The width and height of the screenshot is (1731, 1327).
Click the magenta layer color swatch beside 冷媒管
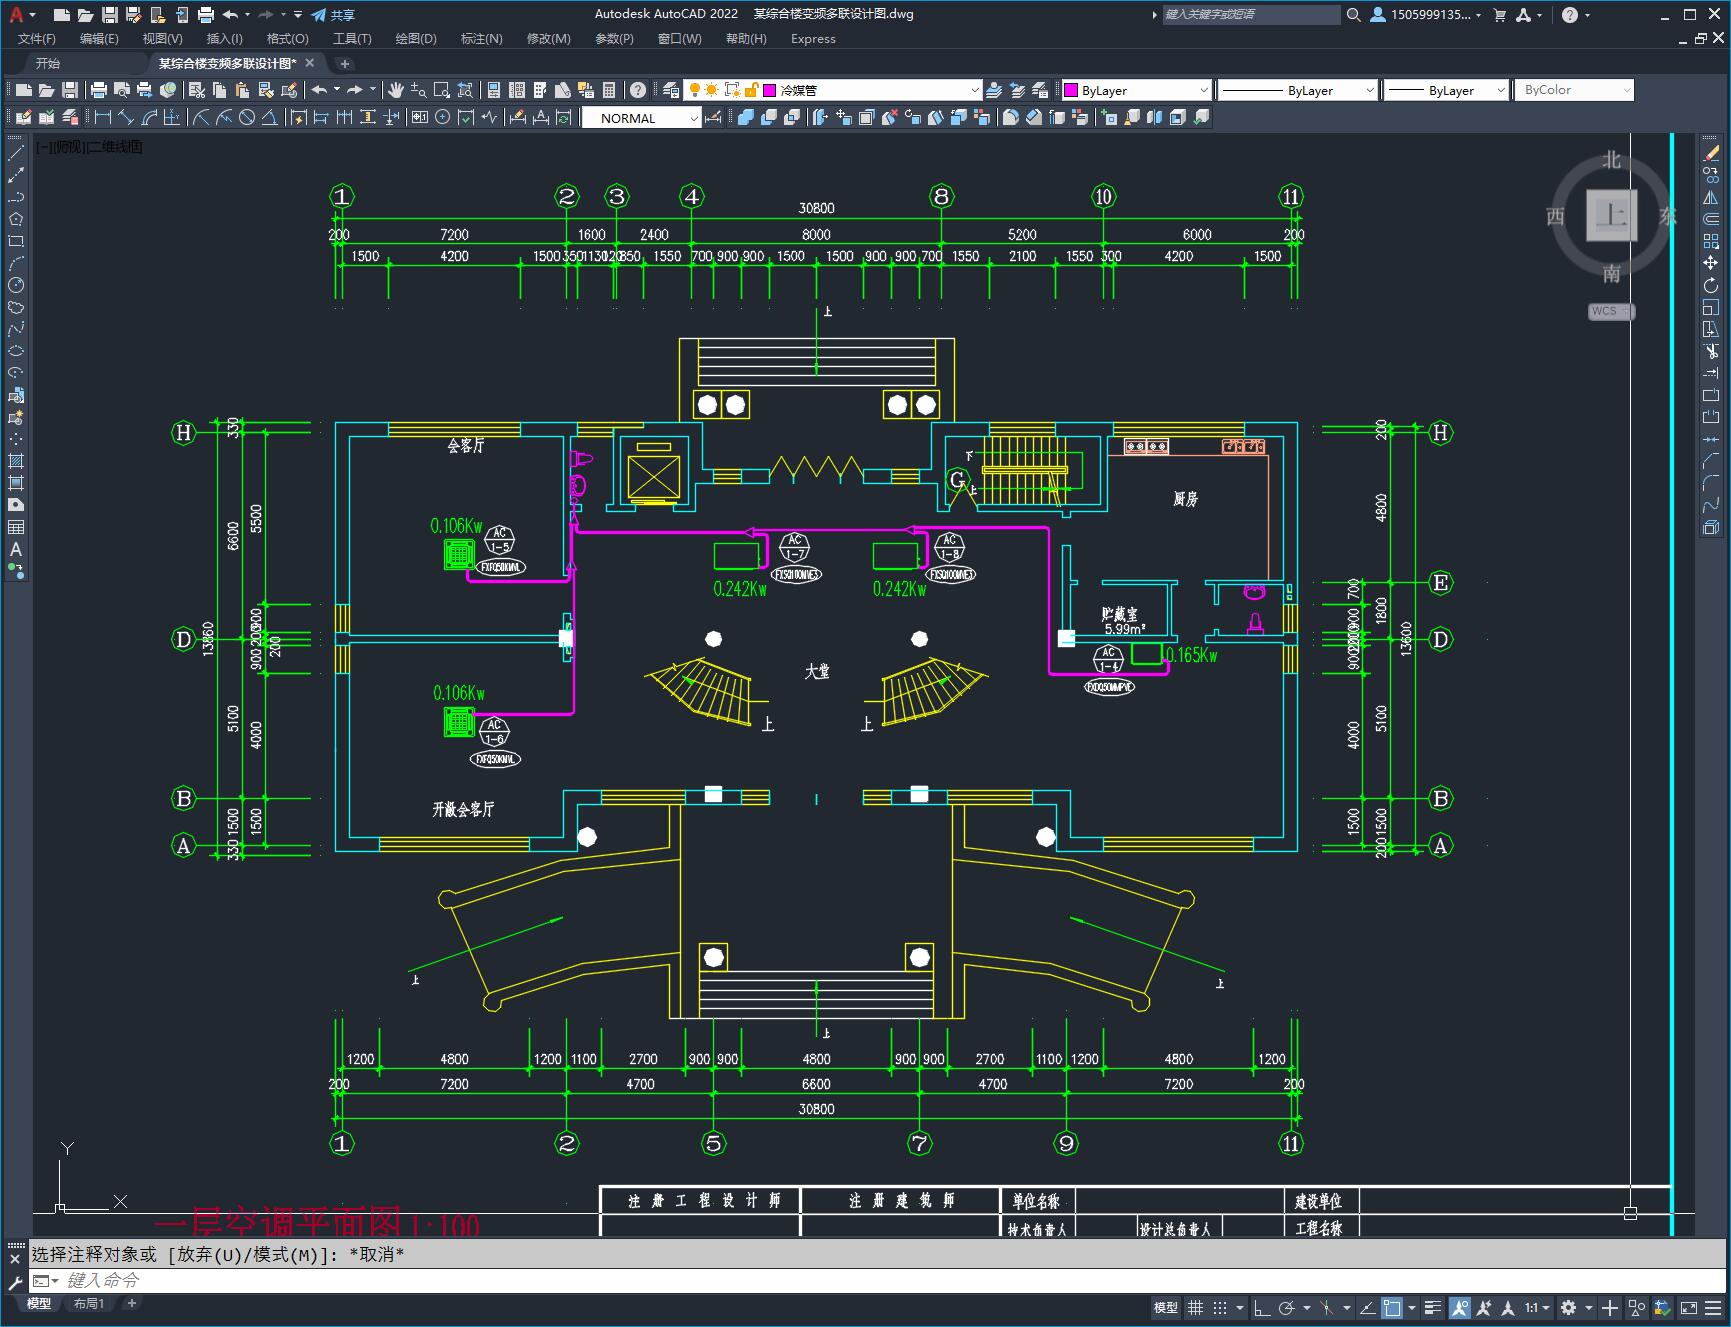(770, 90)
